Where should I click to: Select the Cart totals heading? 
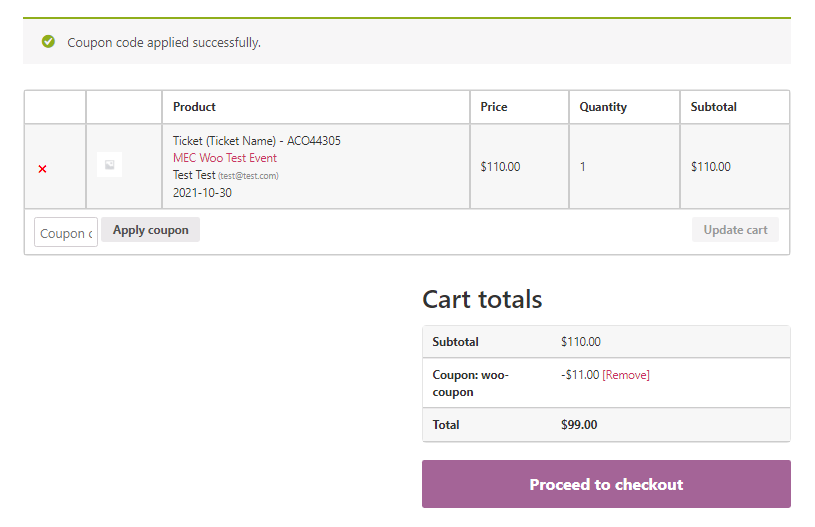click(482, 299)
